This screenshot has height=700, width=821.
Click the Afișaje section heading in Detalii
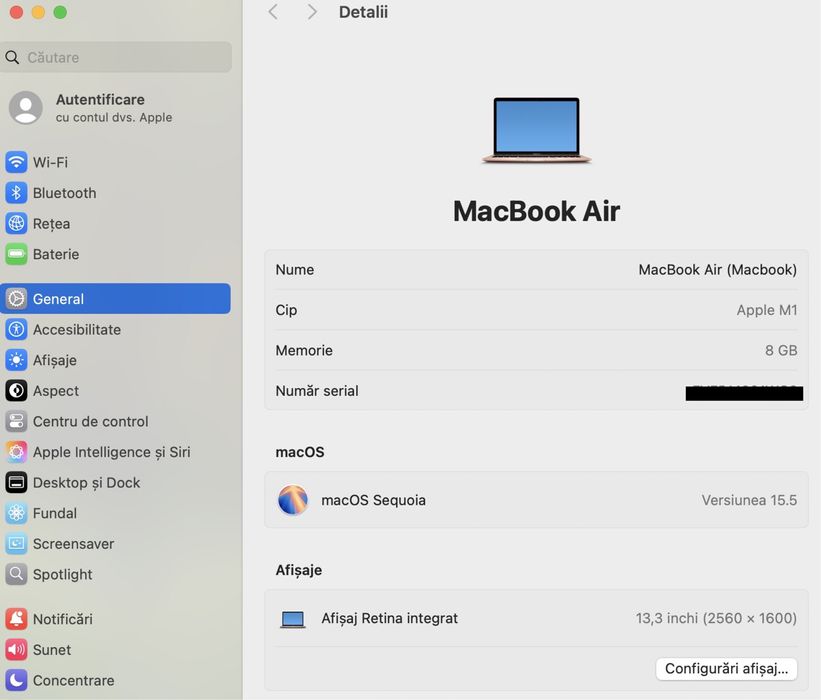298,570
